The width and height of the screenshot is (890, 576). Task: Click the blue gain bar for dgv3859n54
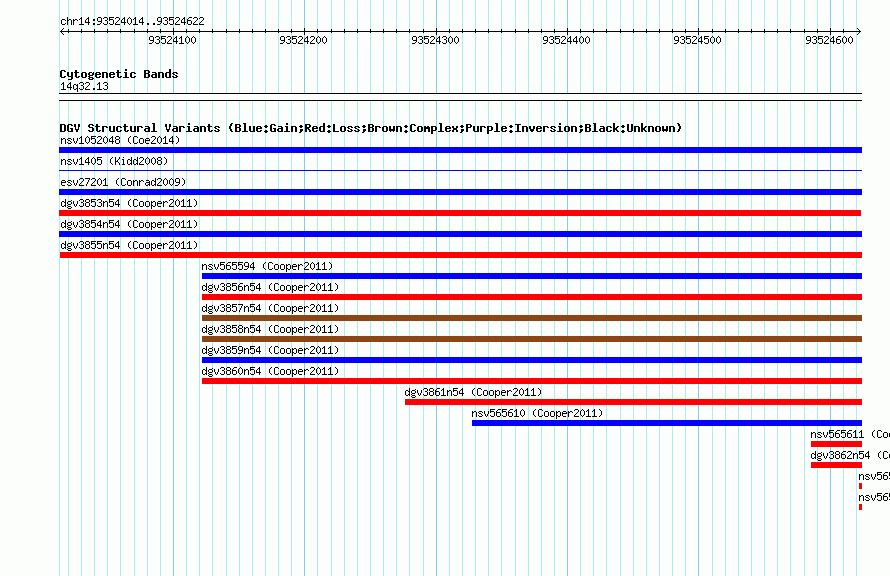(532, 360)
